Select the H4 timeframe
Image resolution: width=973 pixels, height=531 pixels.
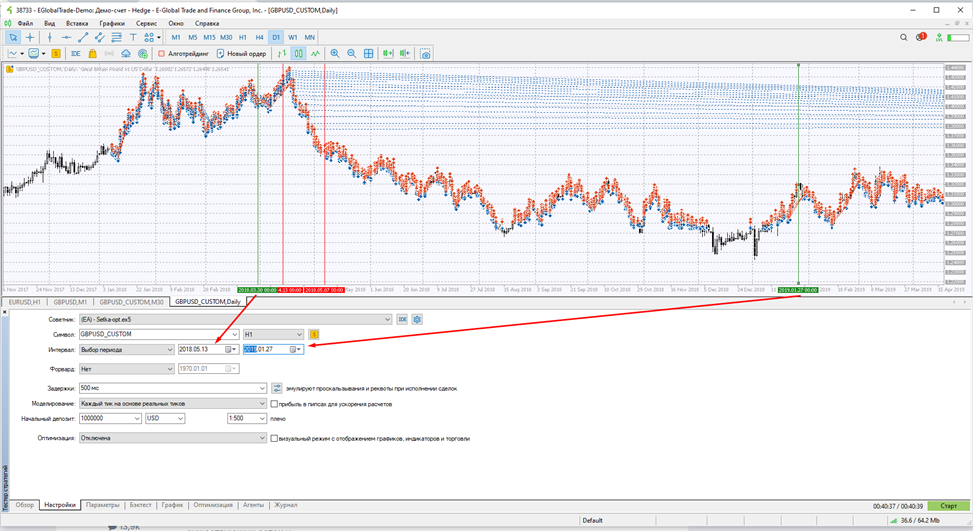pyautogui.click(x=259, y=37)
